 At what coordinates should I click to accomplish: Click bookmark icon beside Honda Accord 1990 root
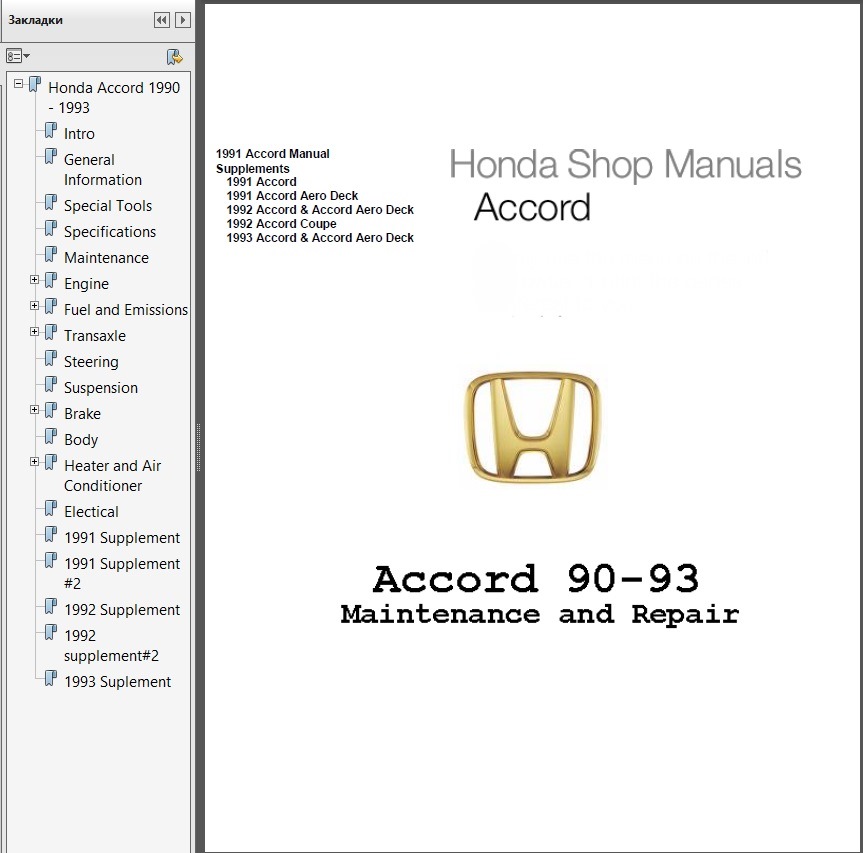[x=35, y=84]
